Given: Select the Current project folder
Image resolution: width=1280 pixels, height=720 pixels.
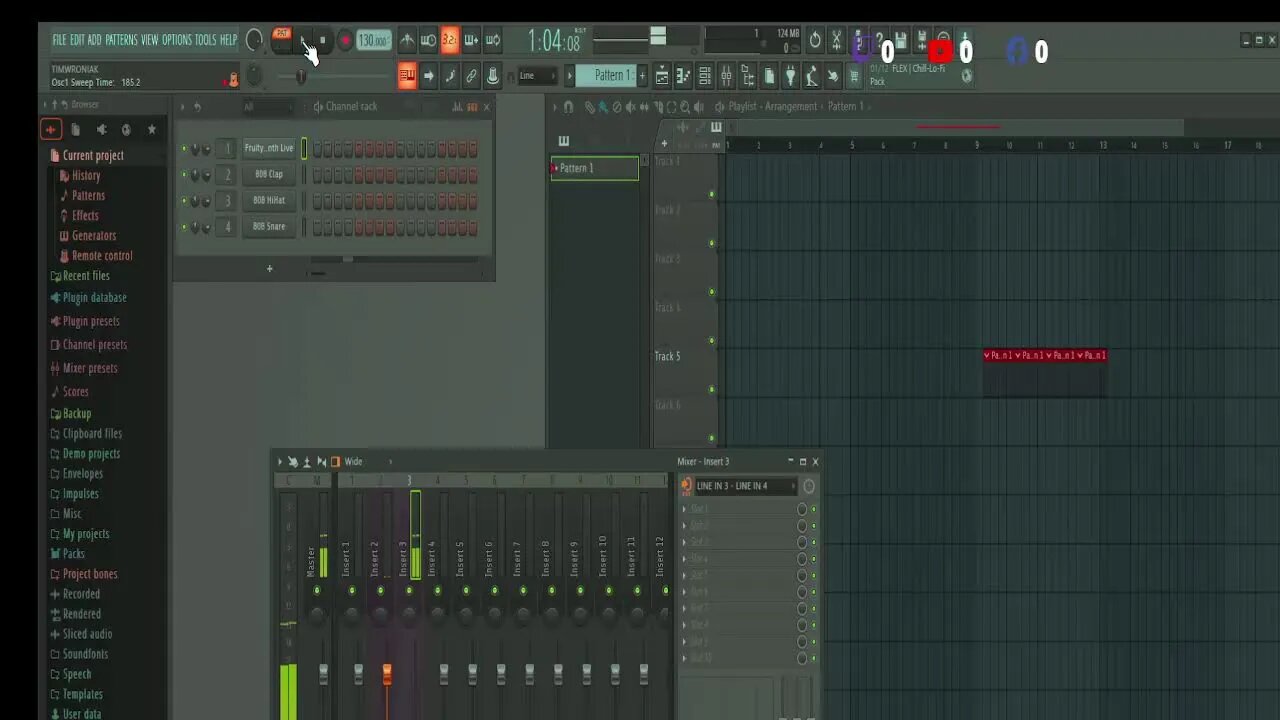Looking at the screenshot, I should point(93,155).
